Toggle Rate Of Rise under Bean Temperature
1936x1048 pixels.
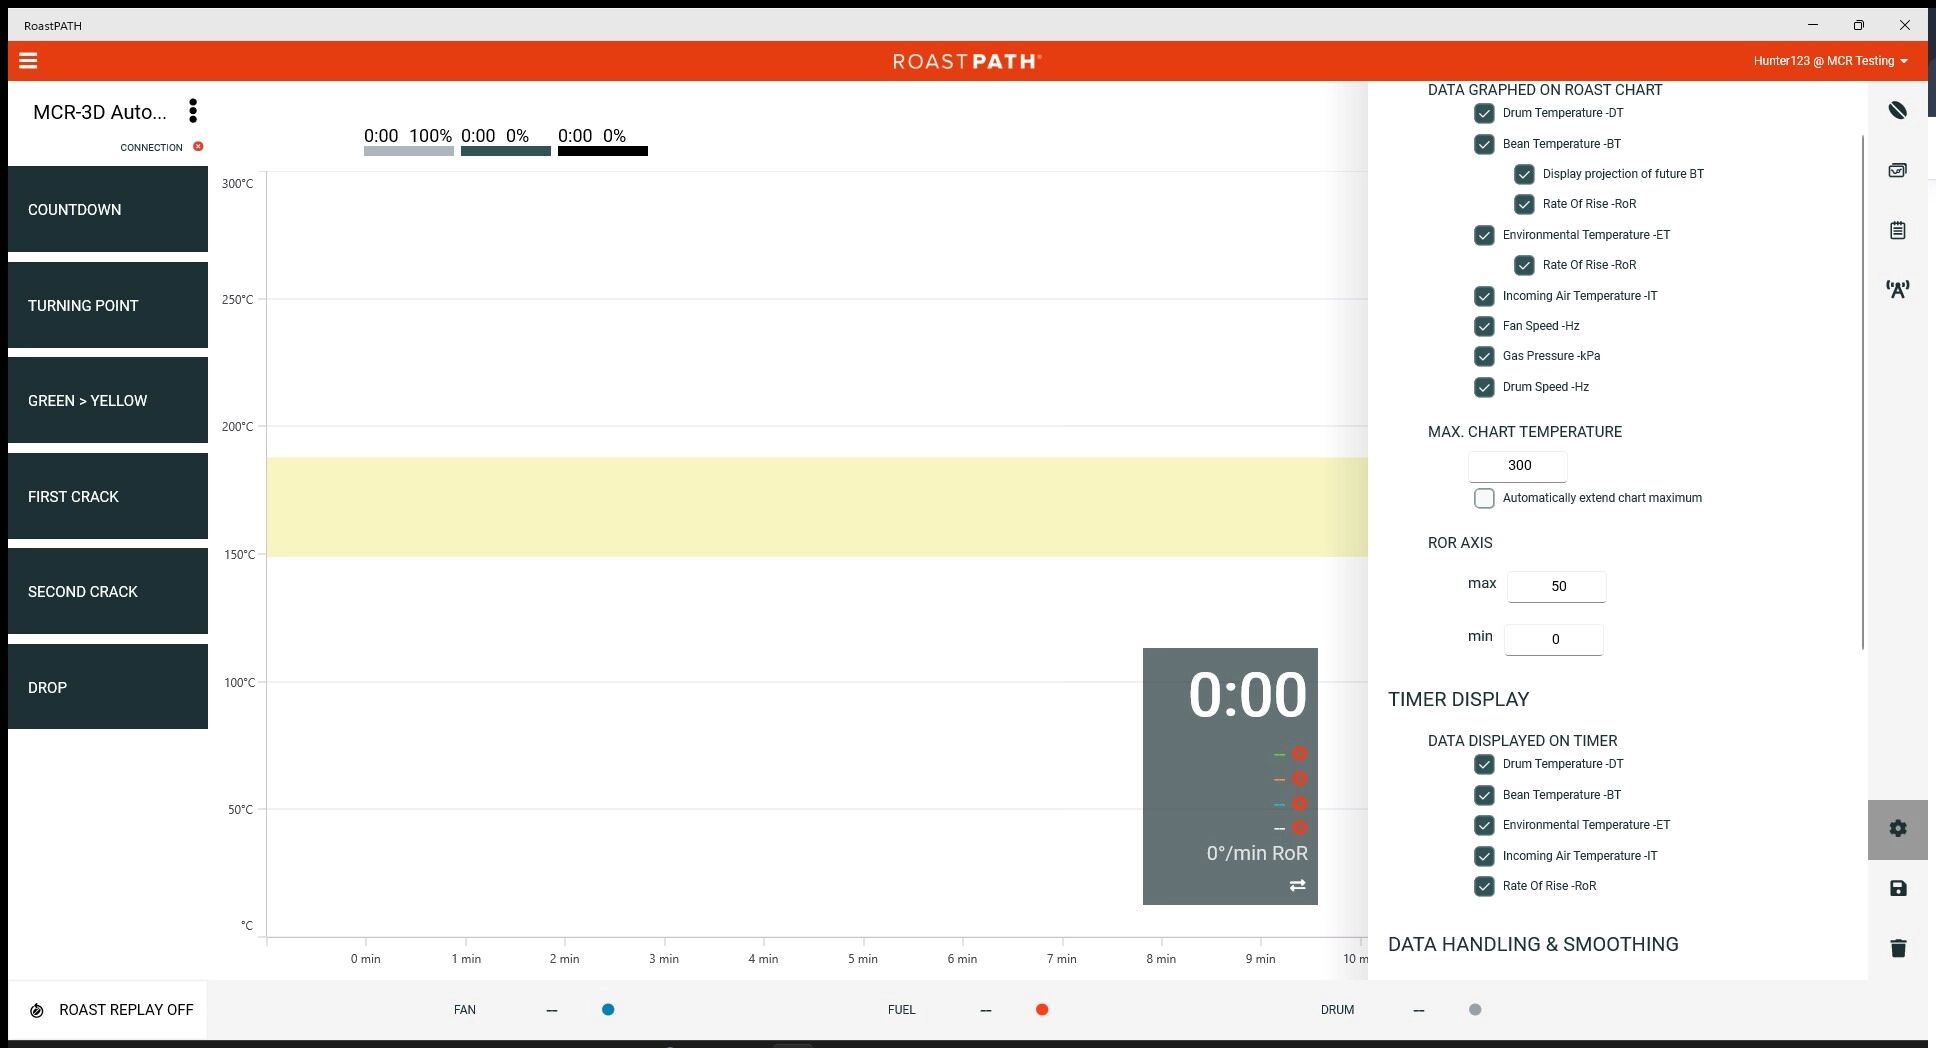tap(1524, 204)
